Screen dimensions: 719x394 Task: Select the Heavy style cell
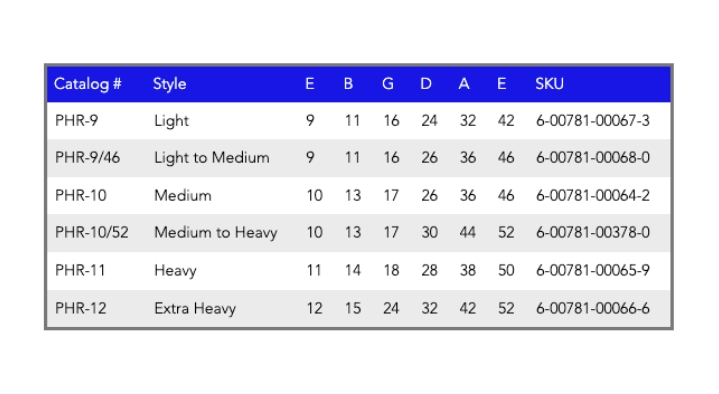tap(175, 270)
